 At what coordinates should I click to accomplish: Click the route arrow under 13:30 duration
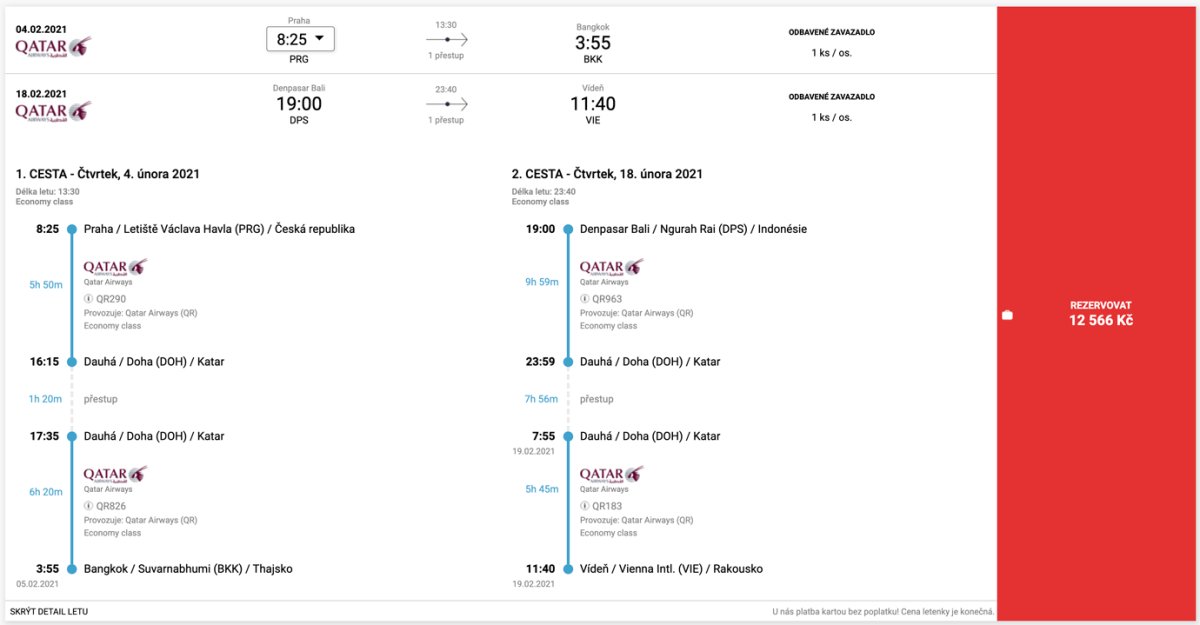[x=446, y=39]
